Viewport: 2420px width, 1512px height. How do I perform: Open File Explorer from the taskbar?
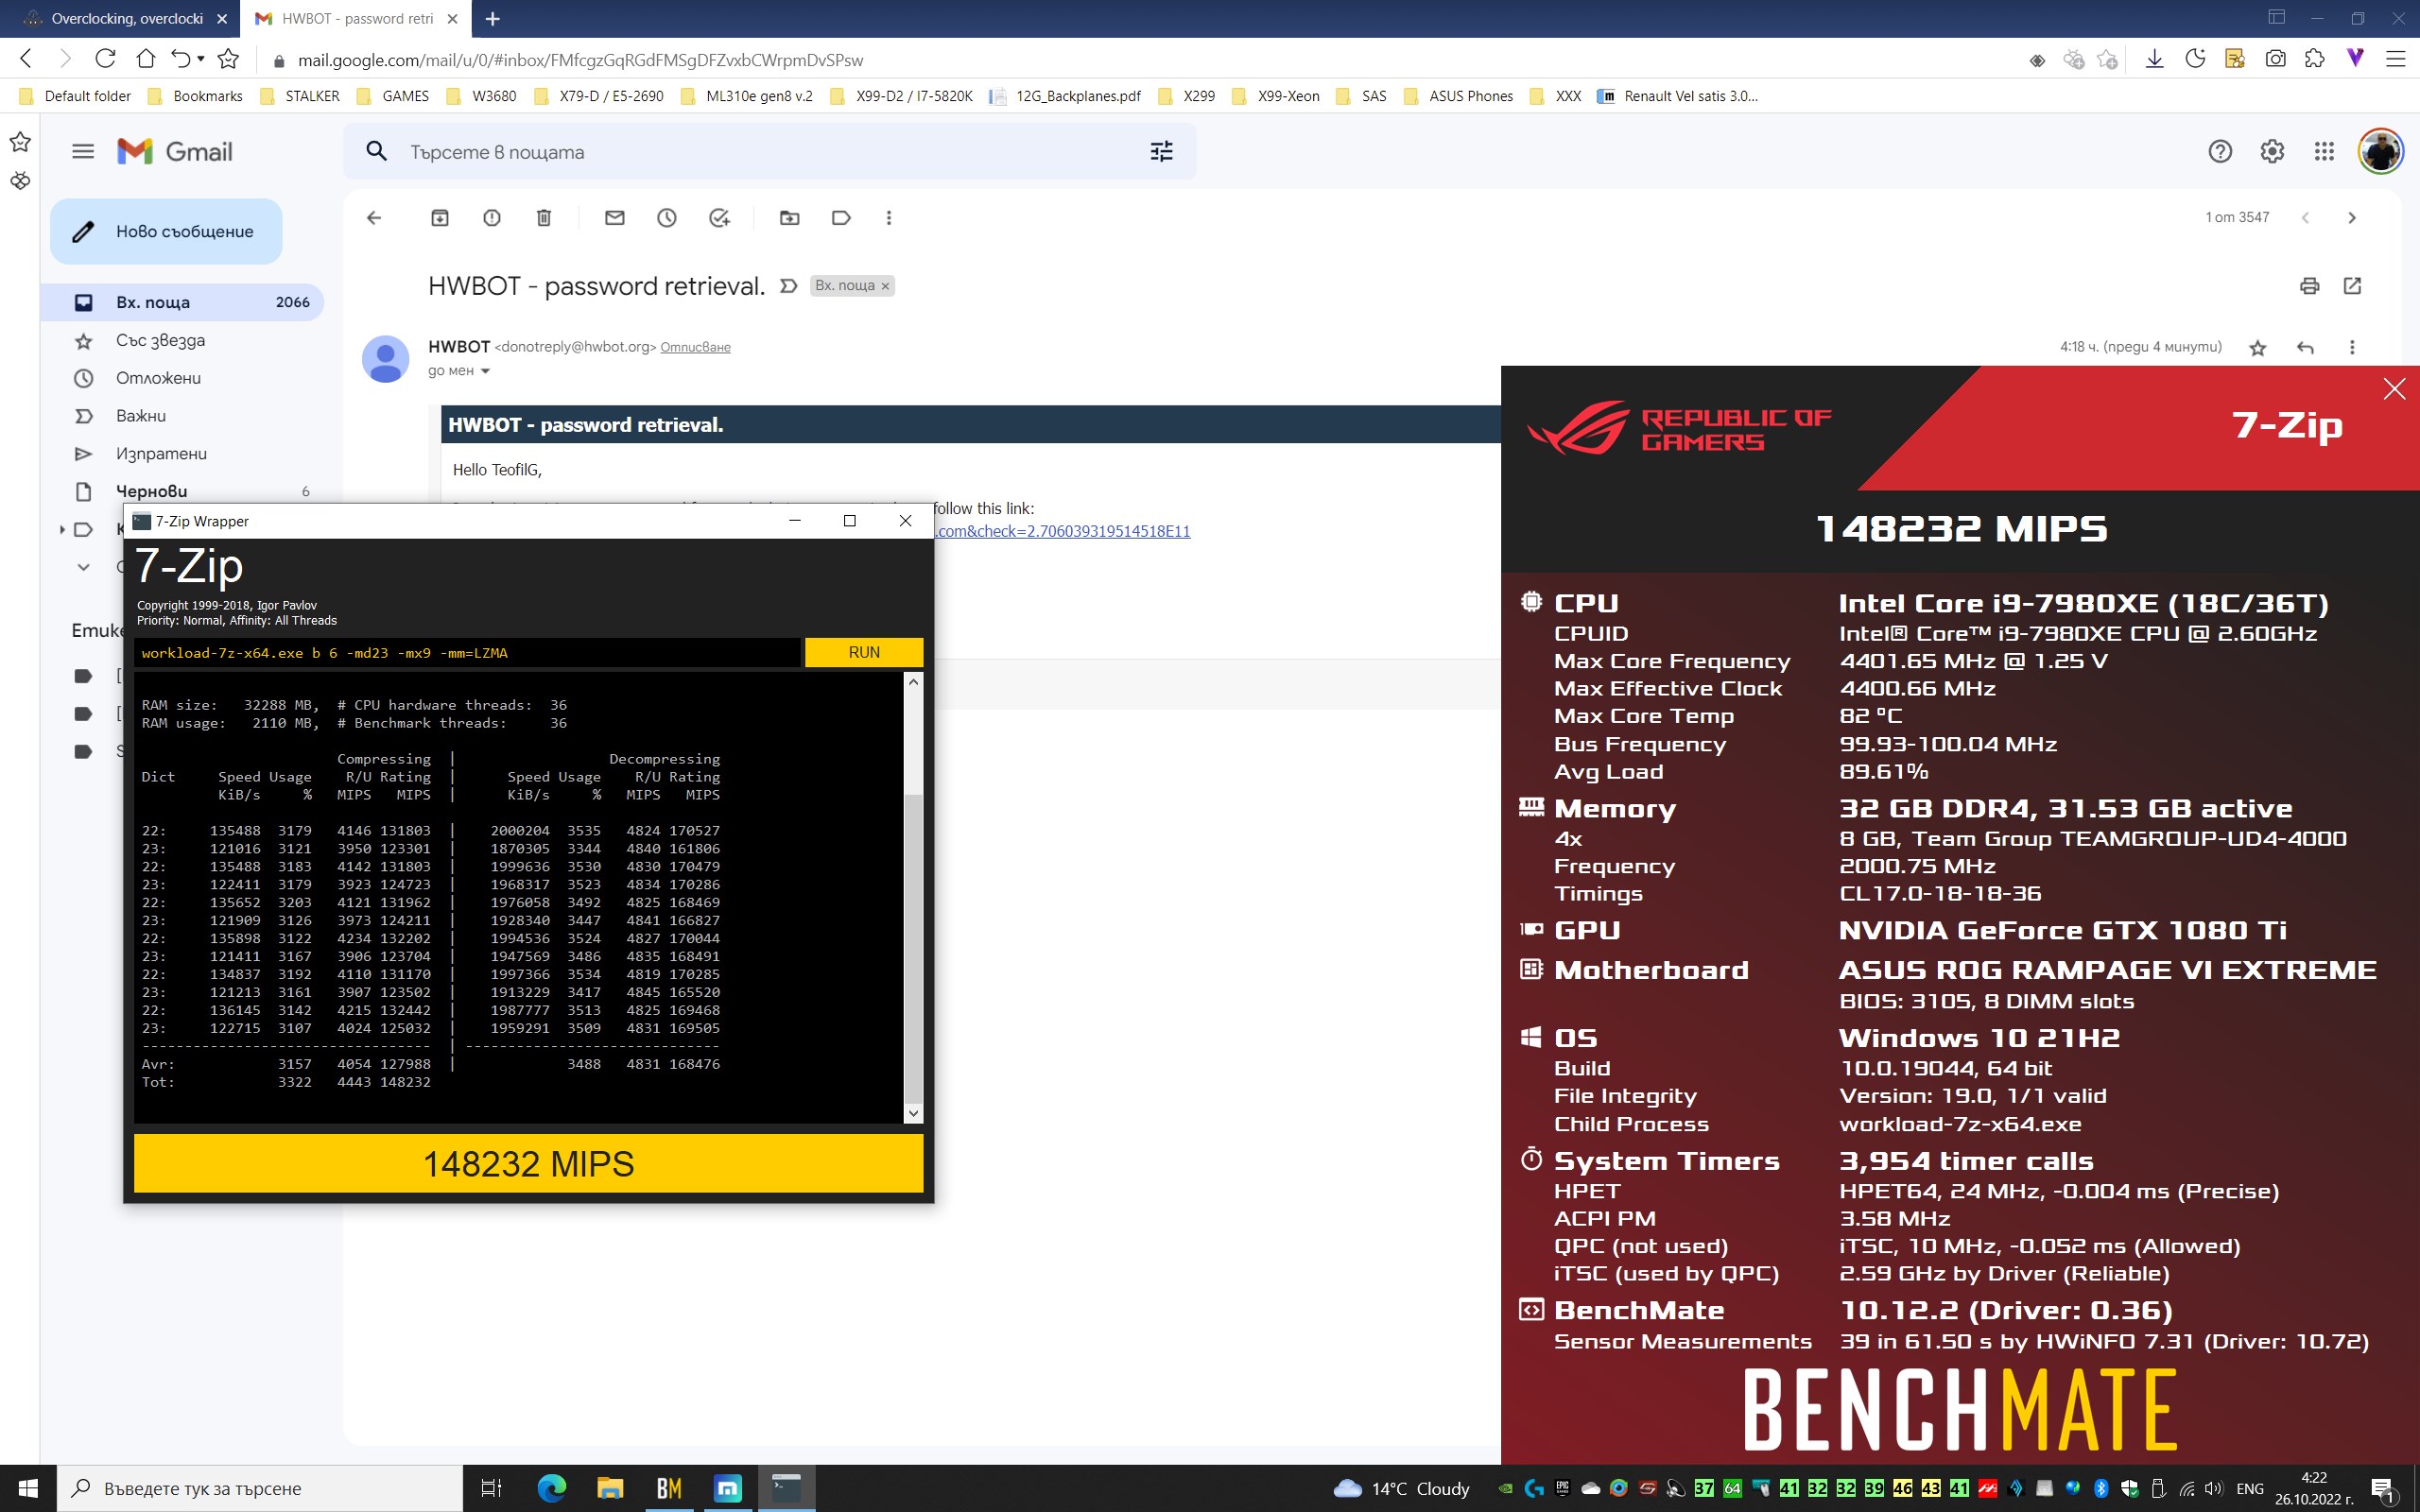click(x=610, y=1489)
